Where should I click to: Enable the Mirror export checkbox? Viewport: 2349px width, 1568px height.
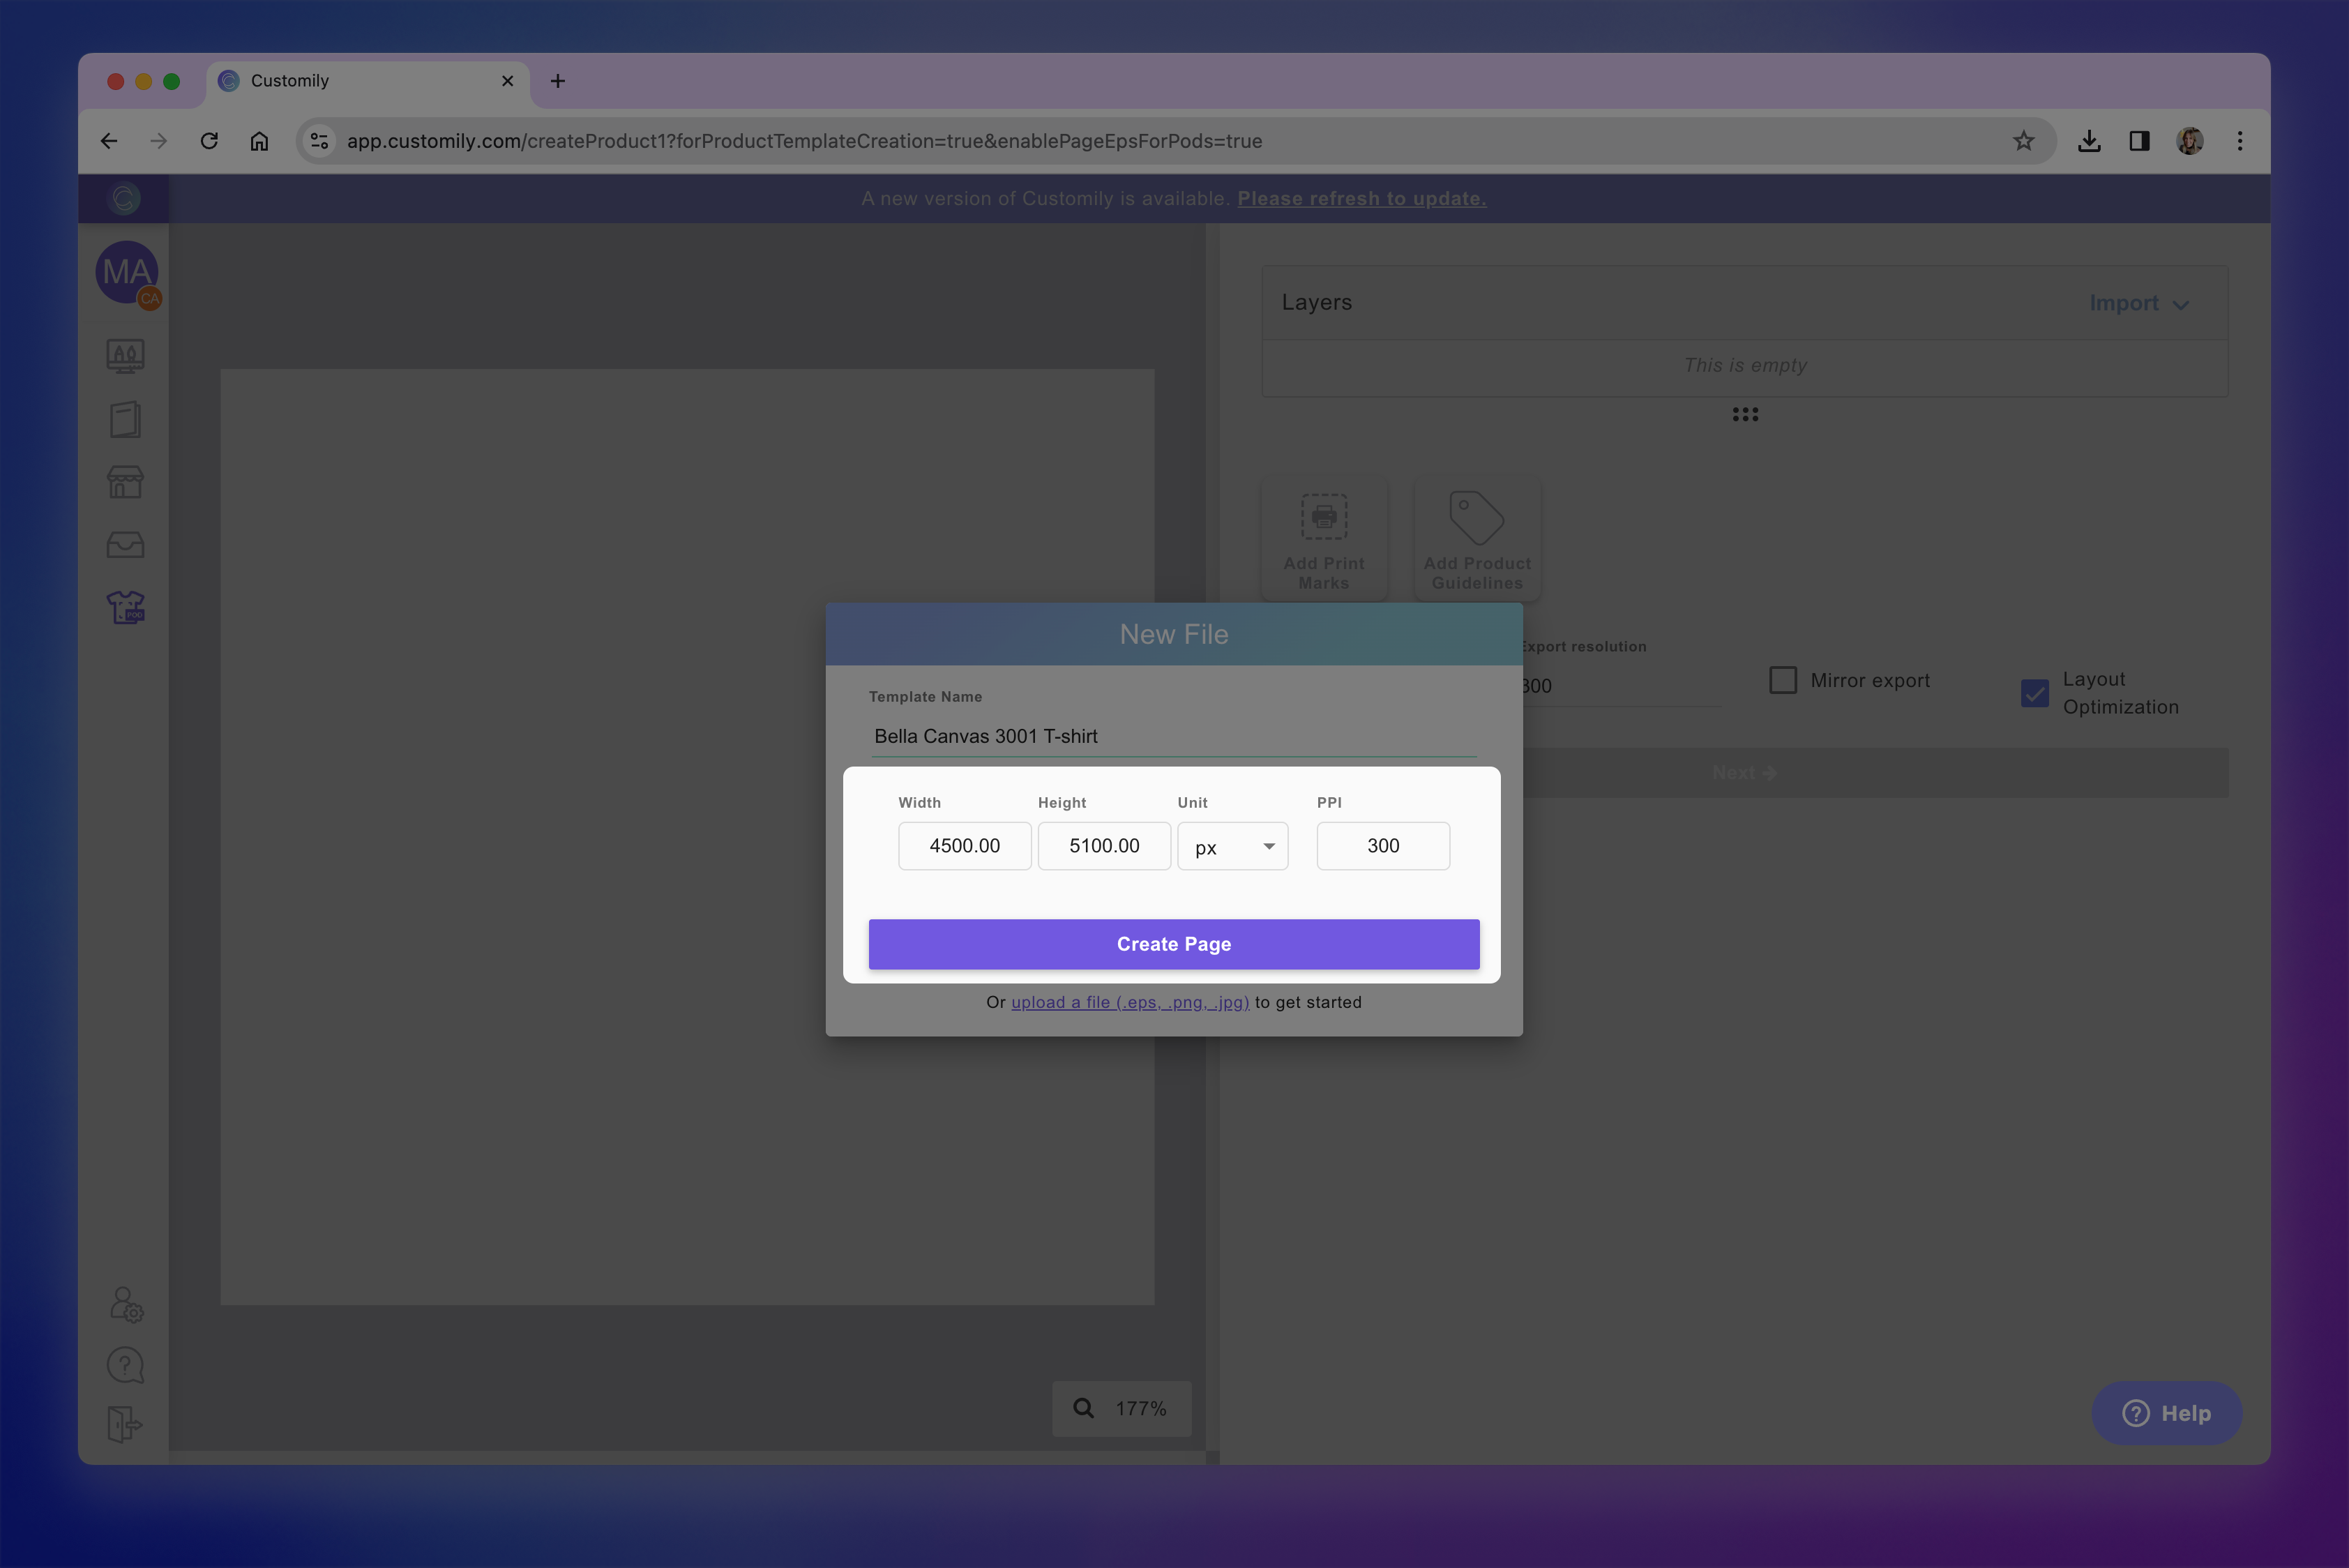click(1783, 680)
